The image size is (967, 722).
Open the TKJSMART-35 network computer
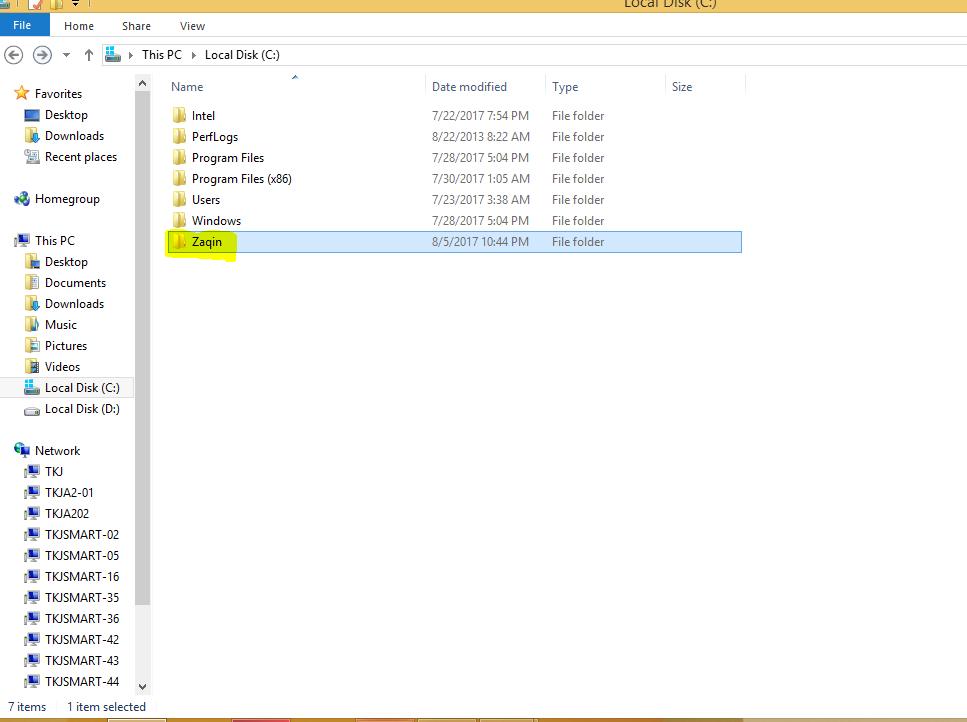click(81, 597)
